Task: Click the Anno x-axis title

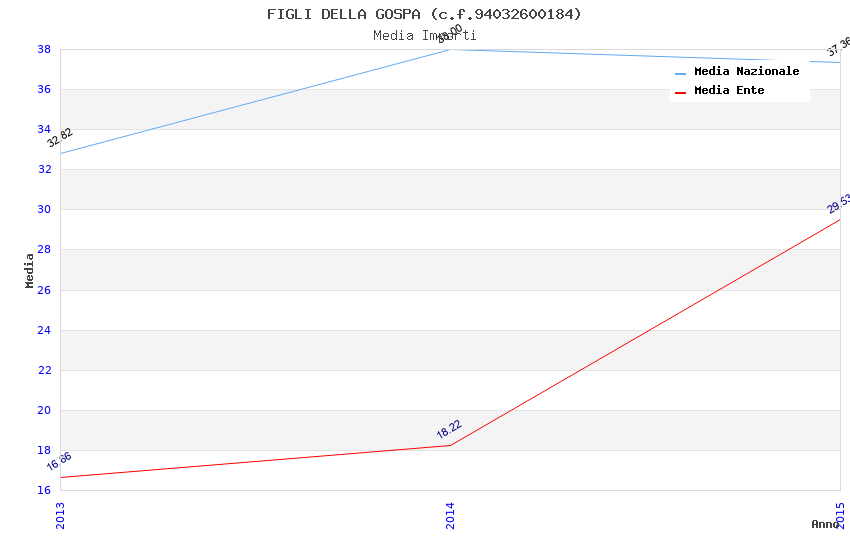Action: [x=824, y=524]
